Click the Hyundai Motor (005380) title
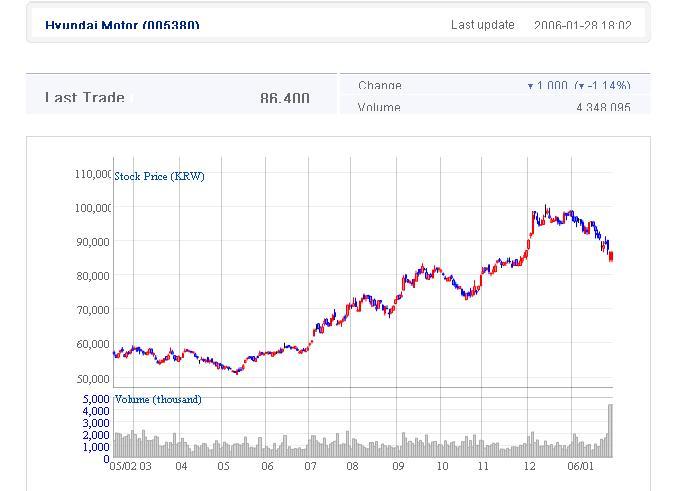 pyautogui.click(x=122, y=25)
